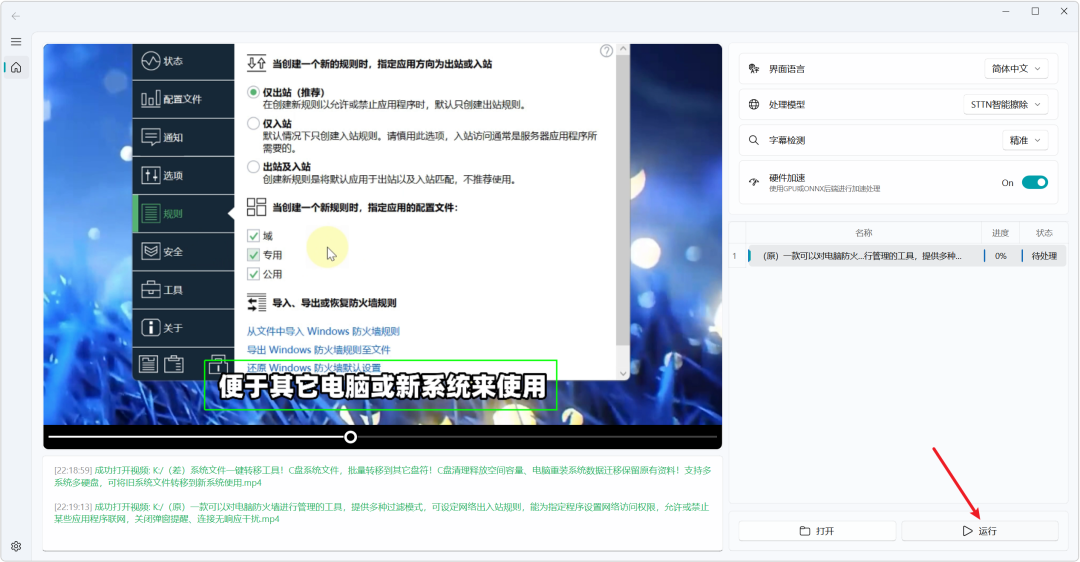Open the 界面语言 dropdown 简体中文
This screenshot has width=1080, height=562.
(1016, 69)
